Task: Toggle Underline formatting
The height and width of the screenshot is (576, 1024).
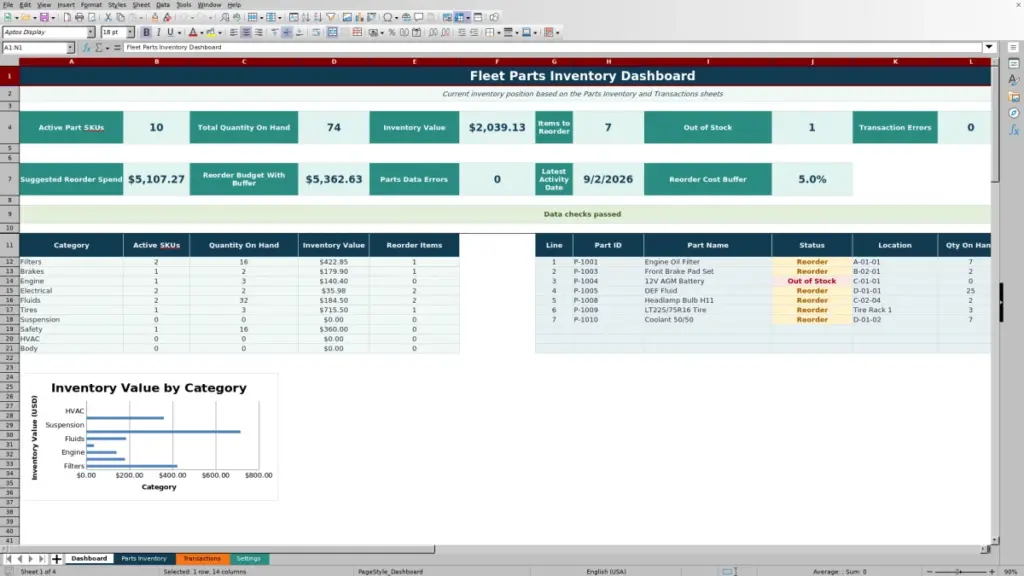Action: (170, 32)
